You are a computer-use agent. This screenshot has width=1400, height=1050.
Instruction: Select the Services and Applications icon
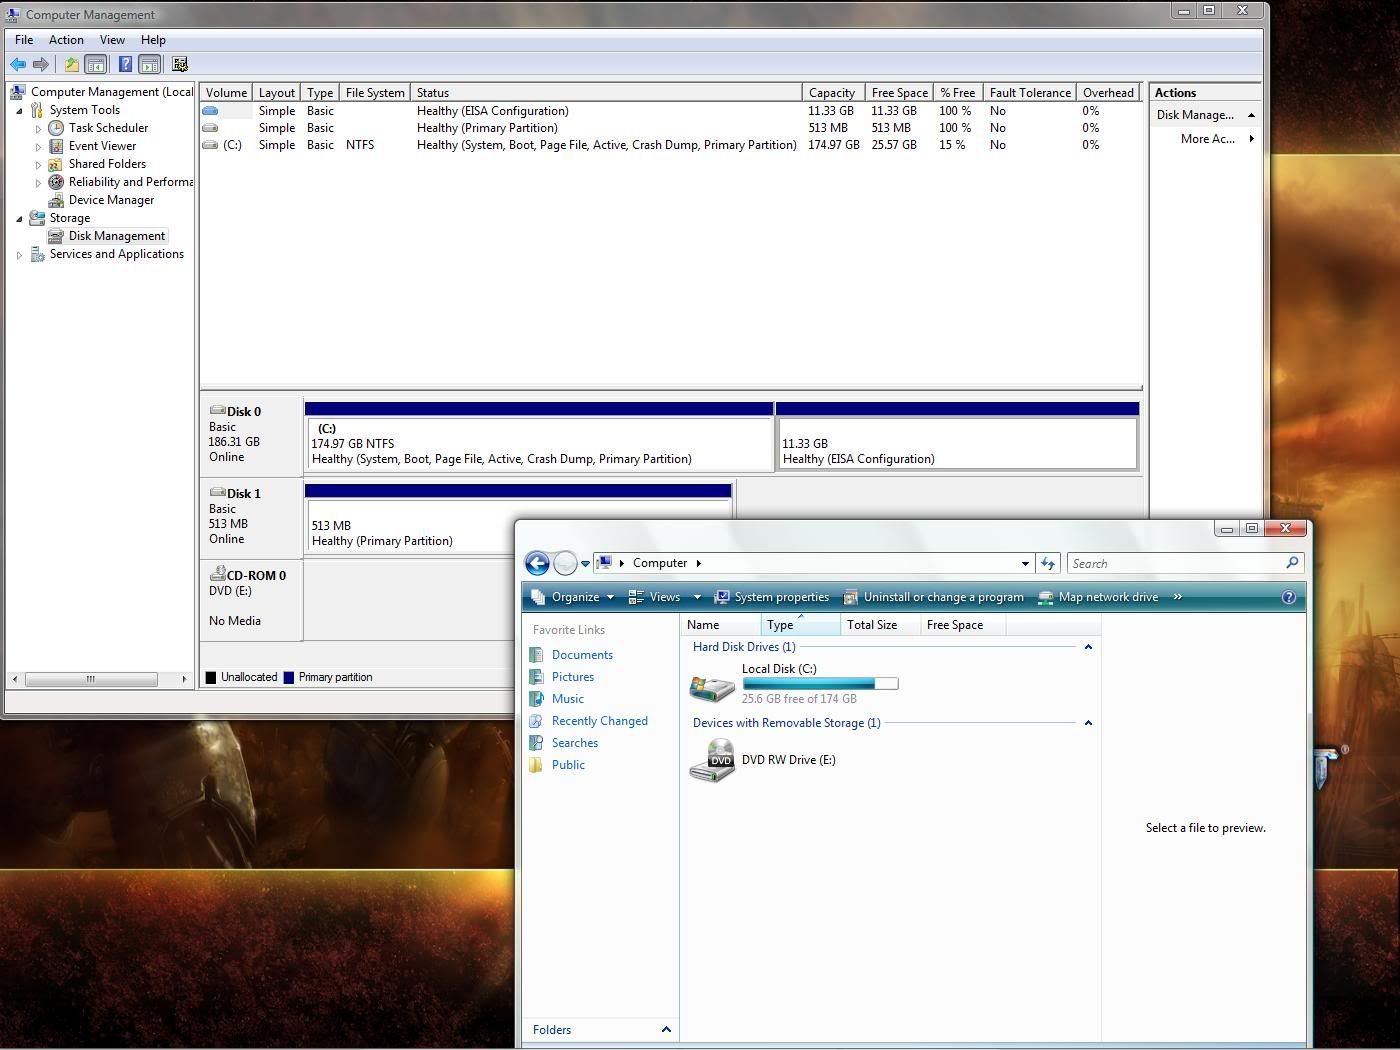37,254
